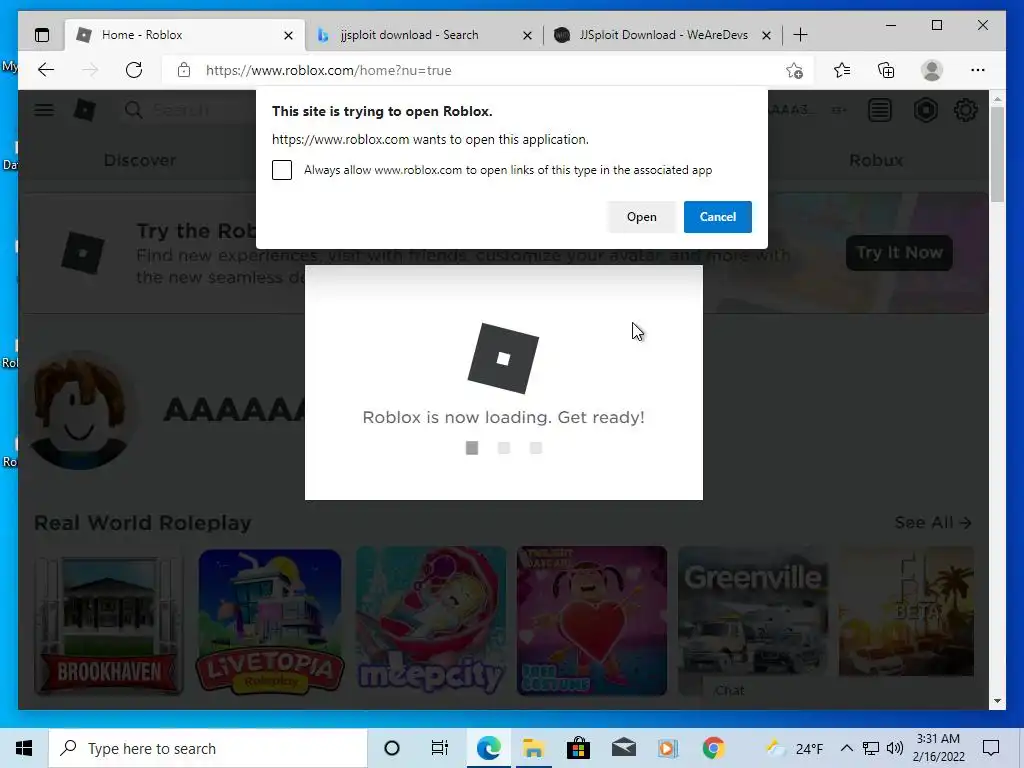Open Google Chrome from taskbar
The image size is (1024, 768).
click(713, 748)
